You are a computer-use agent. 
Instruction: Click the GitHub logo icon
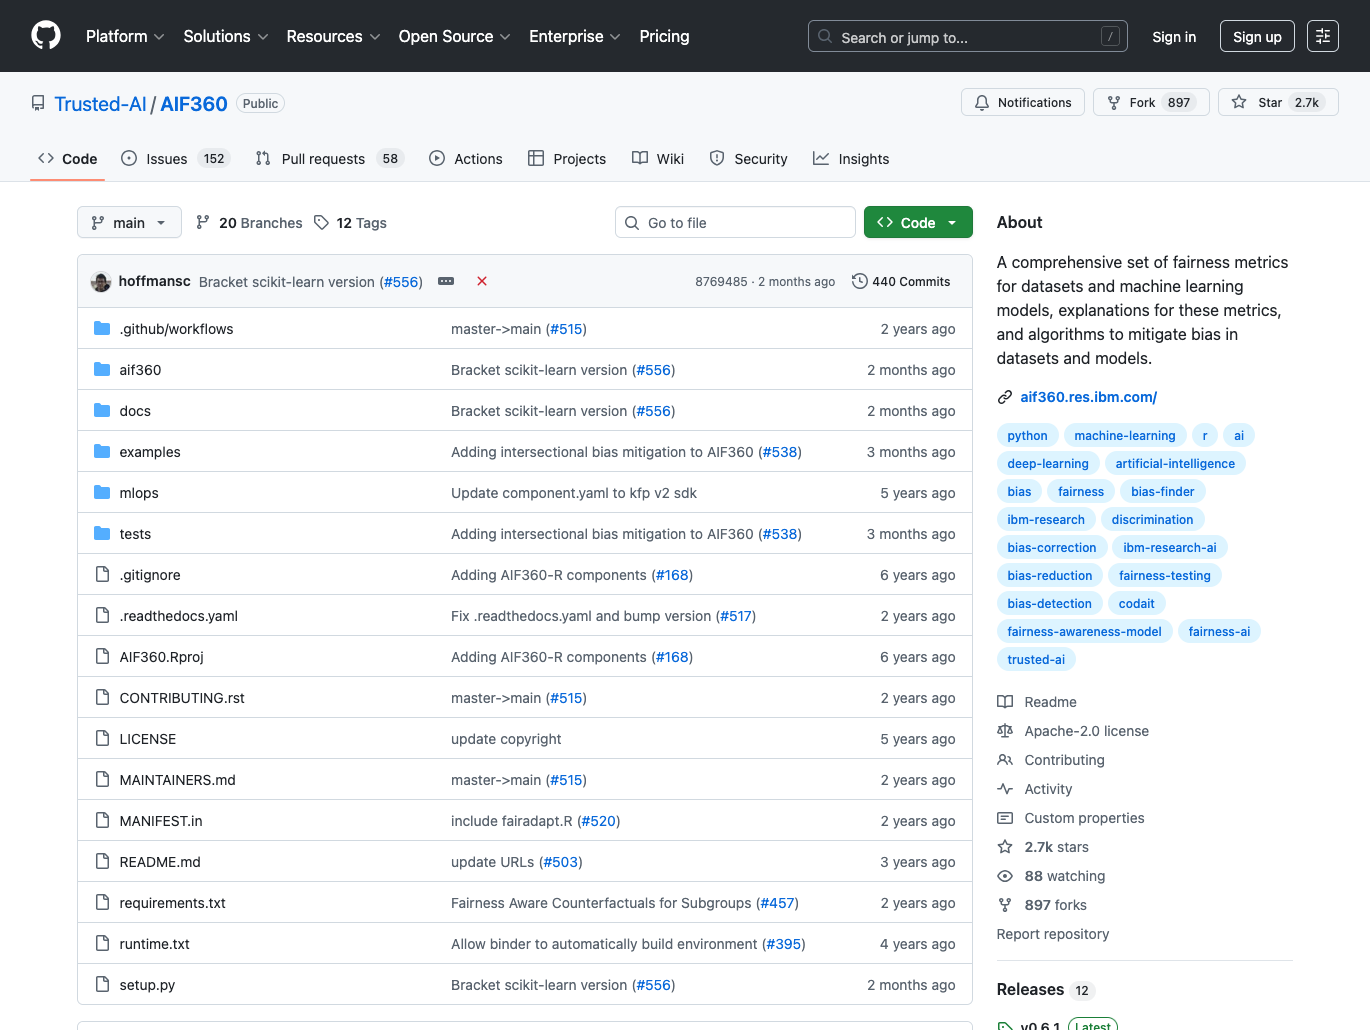[x=46, y=36]
